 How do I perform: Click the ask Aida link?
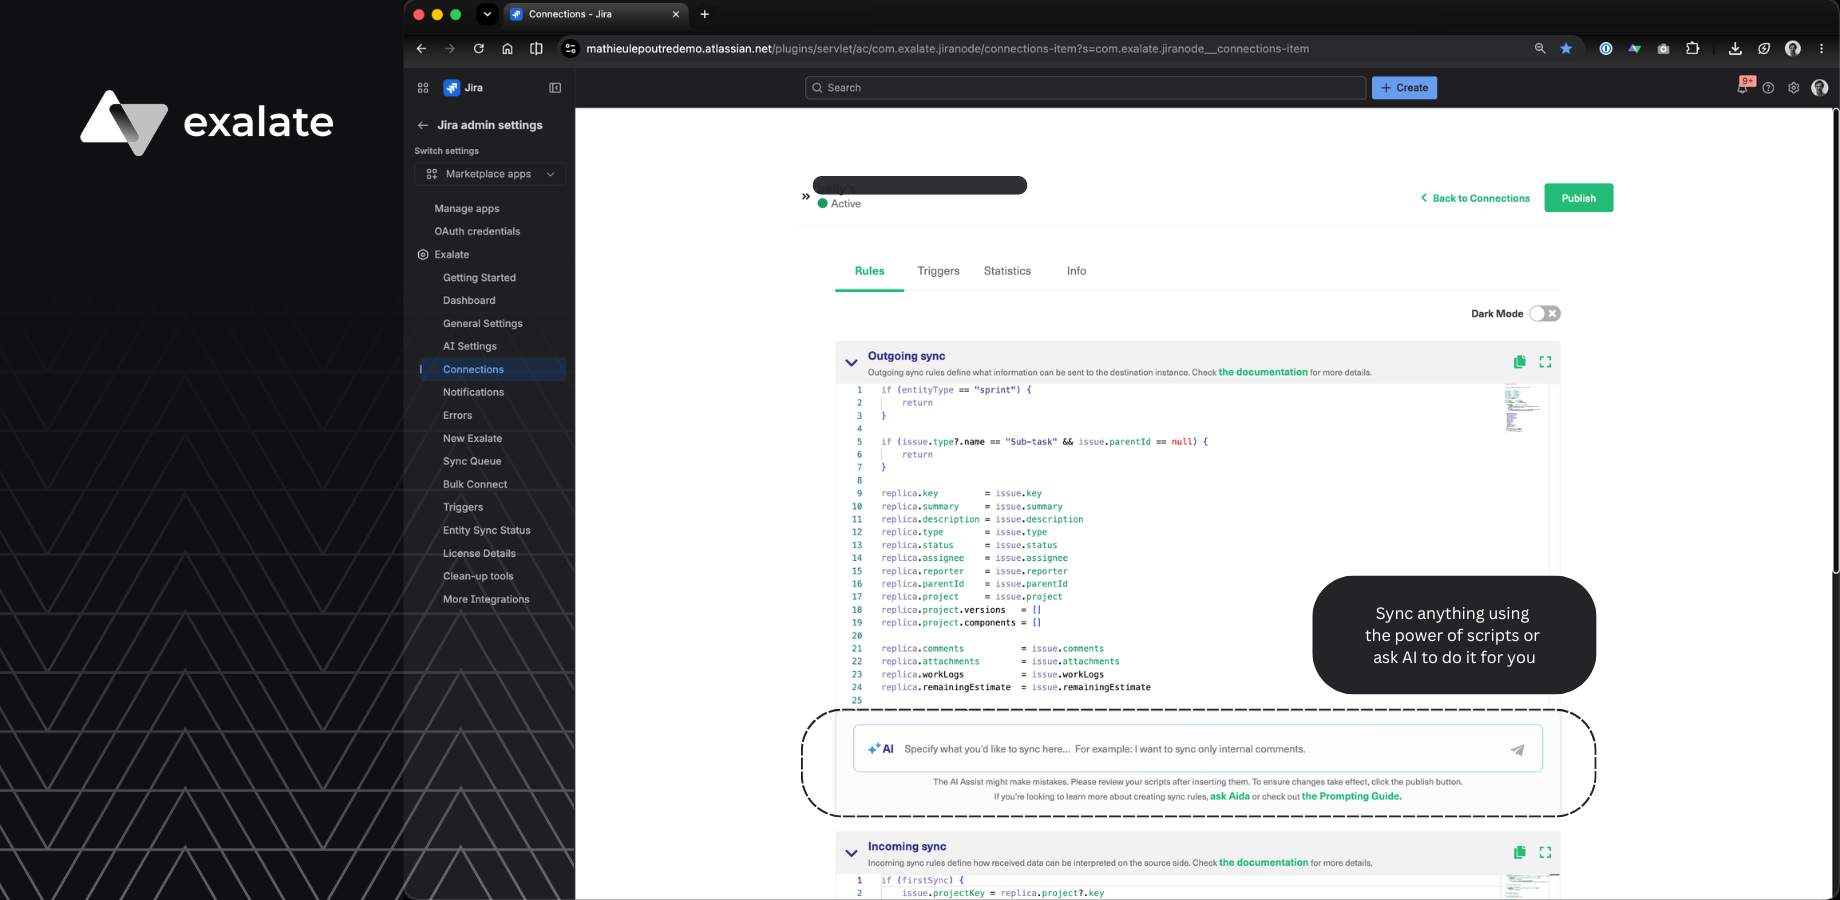click(x=1229, y=796)
